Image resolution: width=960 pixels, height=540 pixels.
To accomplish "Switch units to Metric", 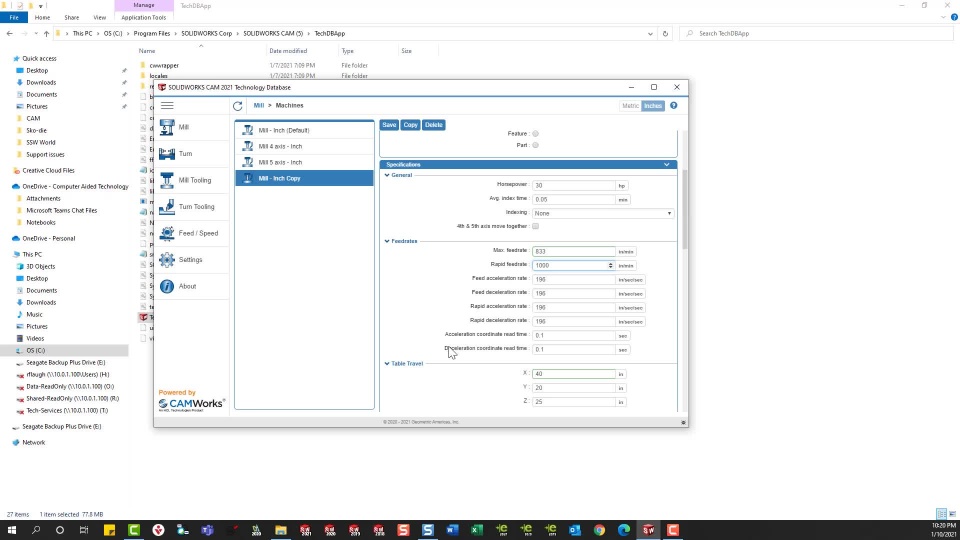I will [x=630, y=106].
